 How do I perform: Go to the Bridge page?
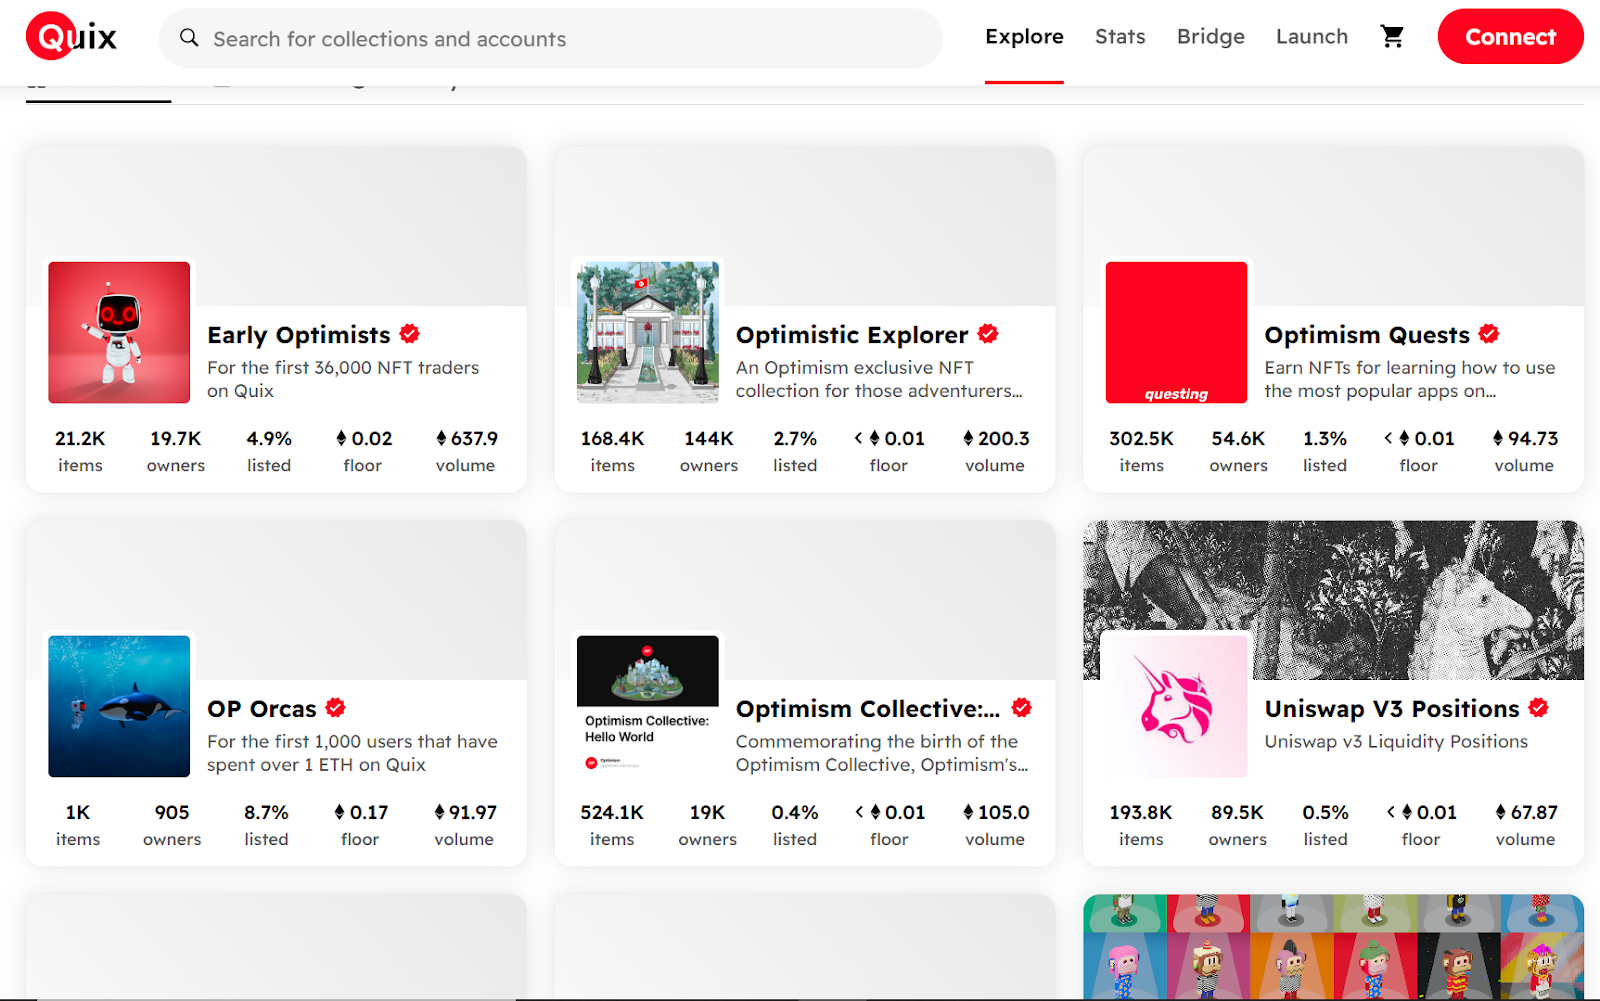pos(1210,37)
